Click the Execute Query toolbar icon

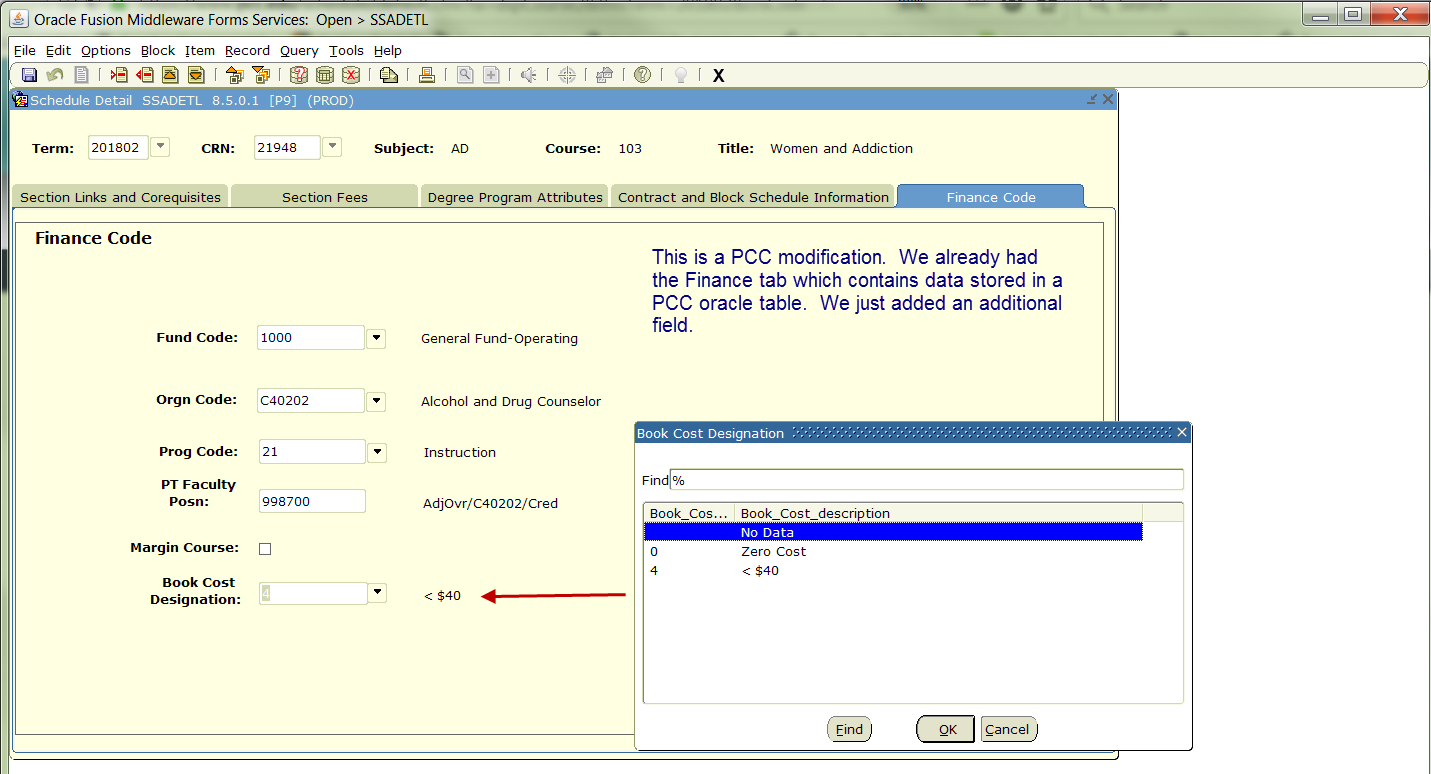(x=325, y=75)
